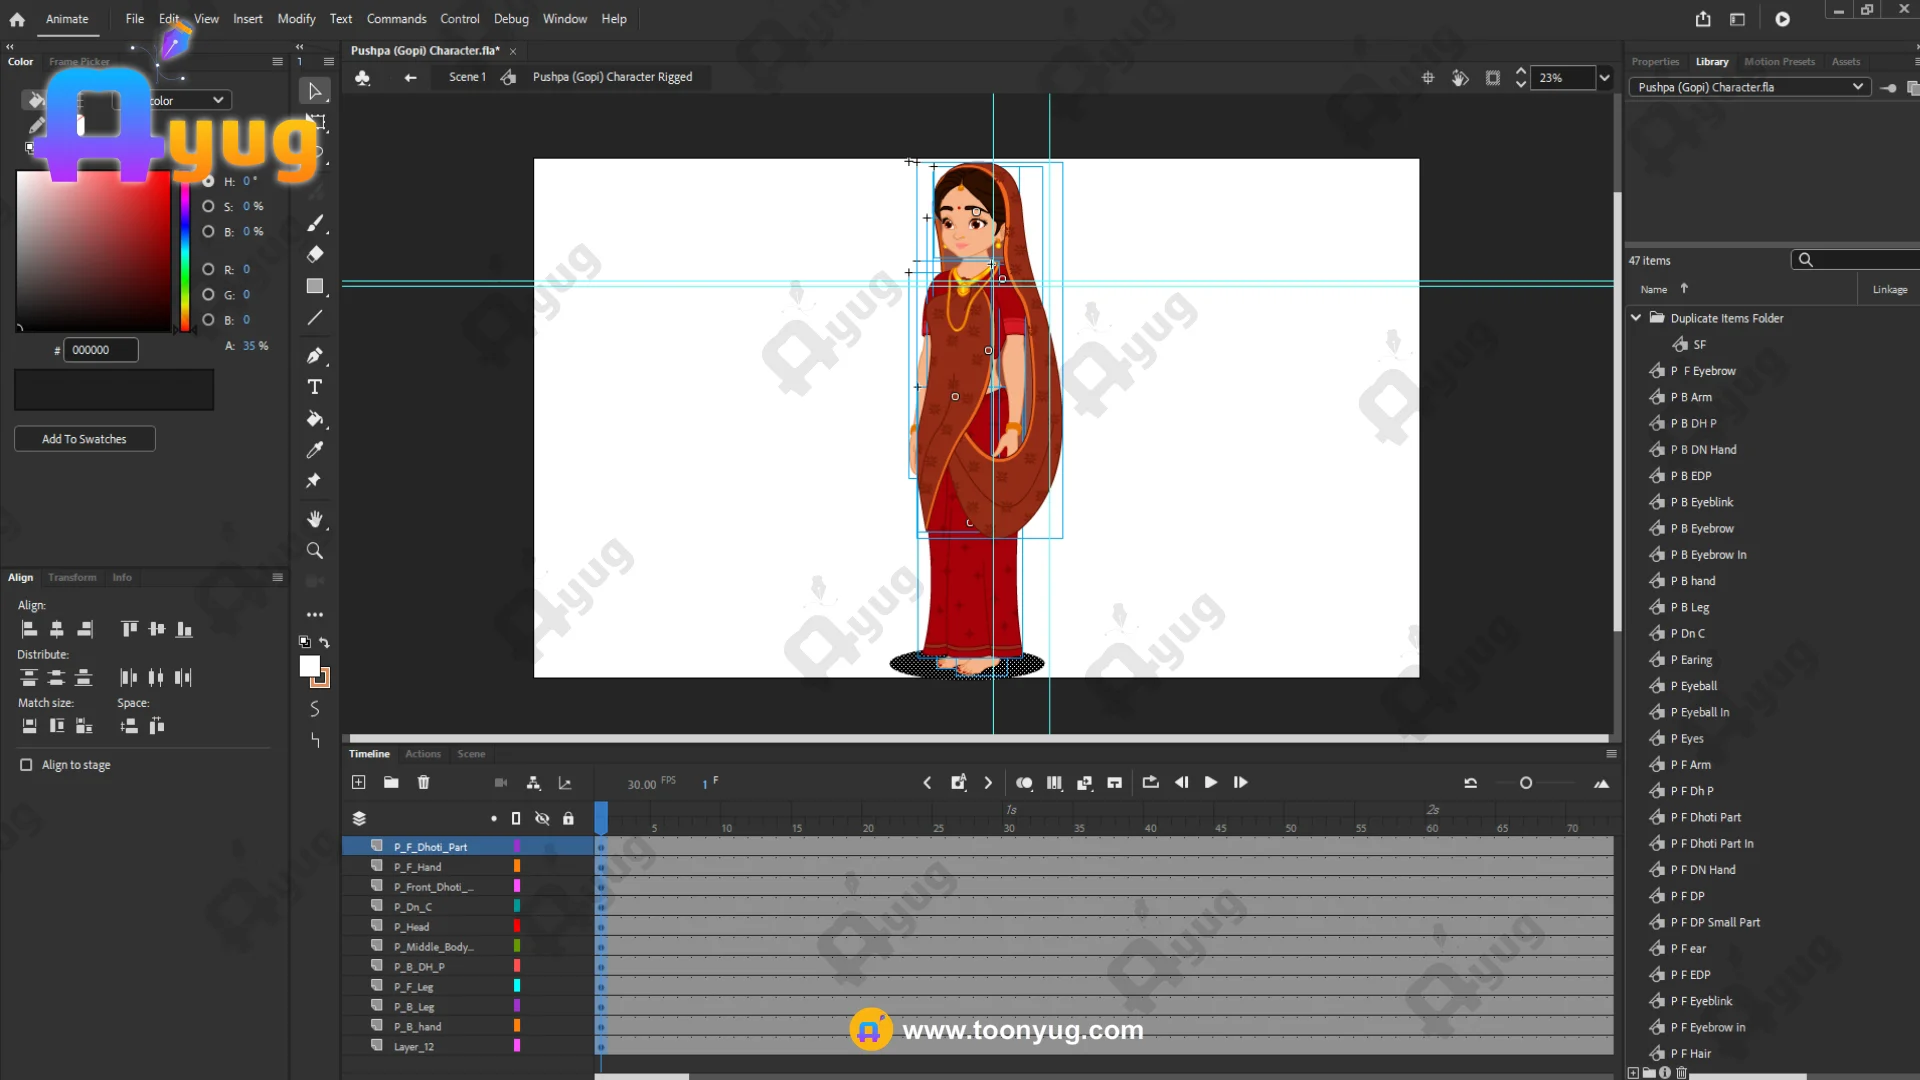The height and width of the screenshot is (1080, 1920).
Task: Select the Zoom magnifier tool
Action: pos(315,551)
